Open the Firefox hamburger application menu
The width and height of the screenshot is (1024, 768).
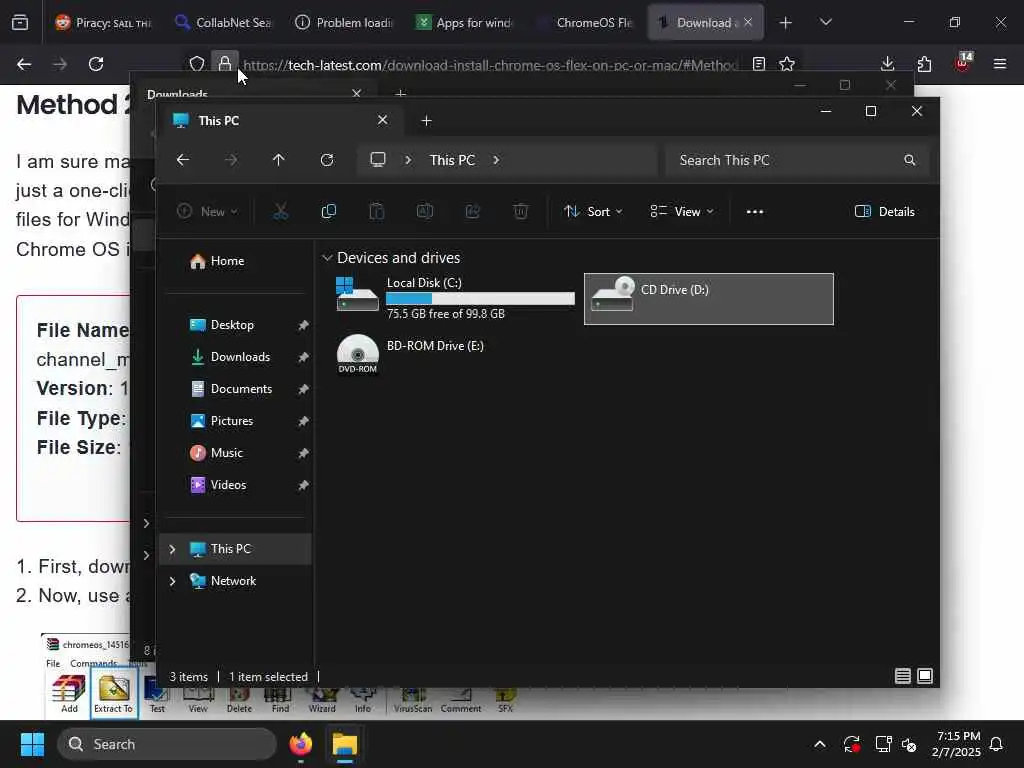(1000, 64)
